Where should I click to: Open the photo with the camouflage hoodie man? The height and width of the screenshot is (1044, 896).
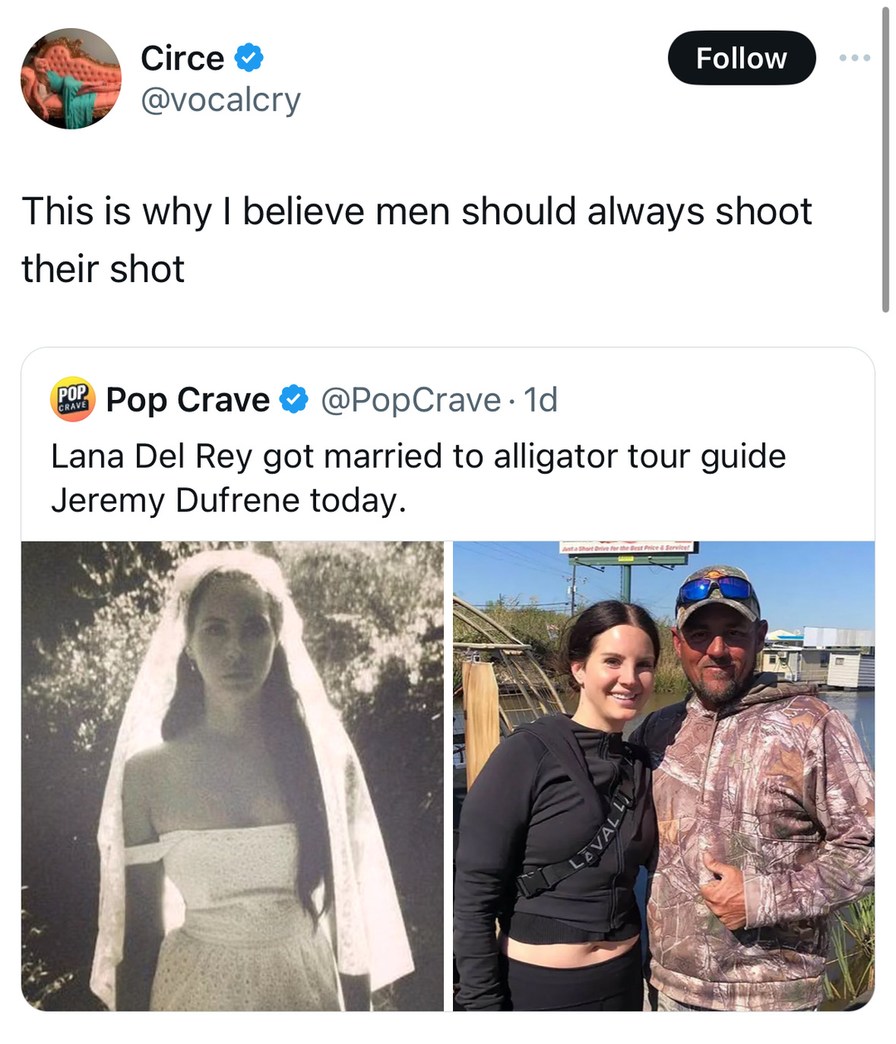[x=664, y=776]
